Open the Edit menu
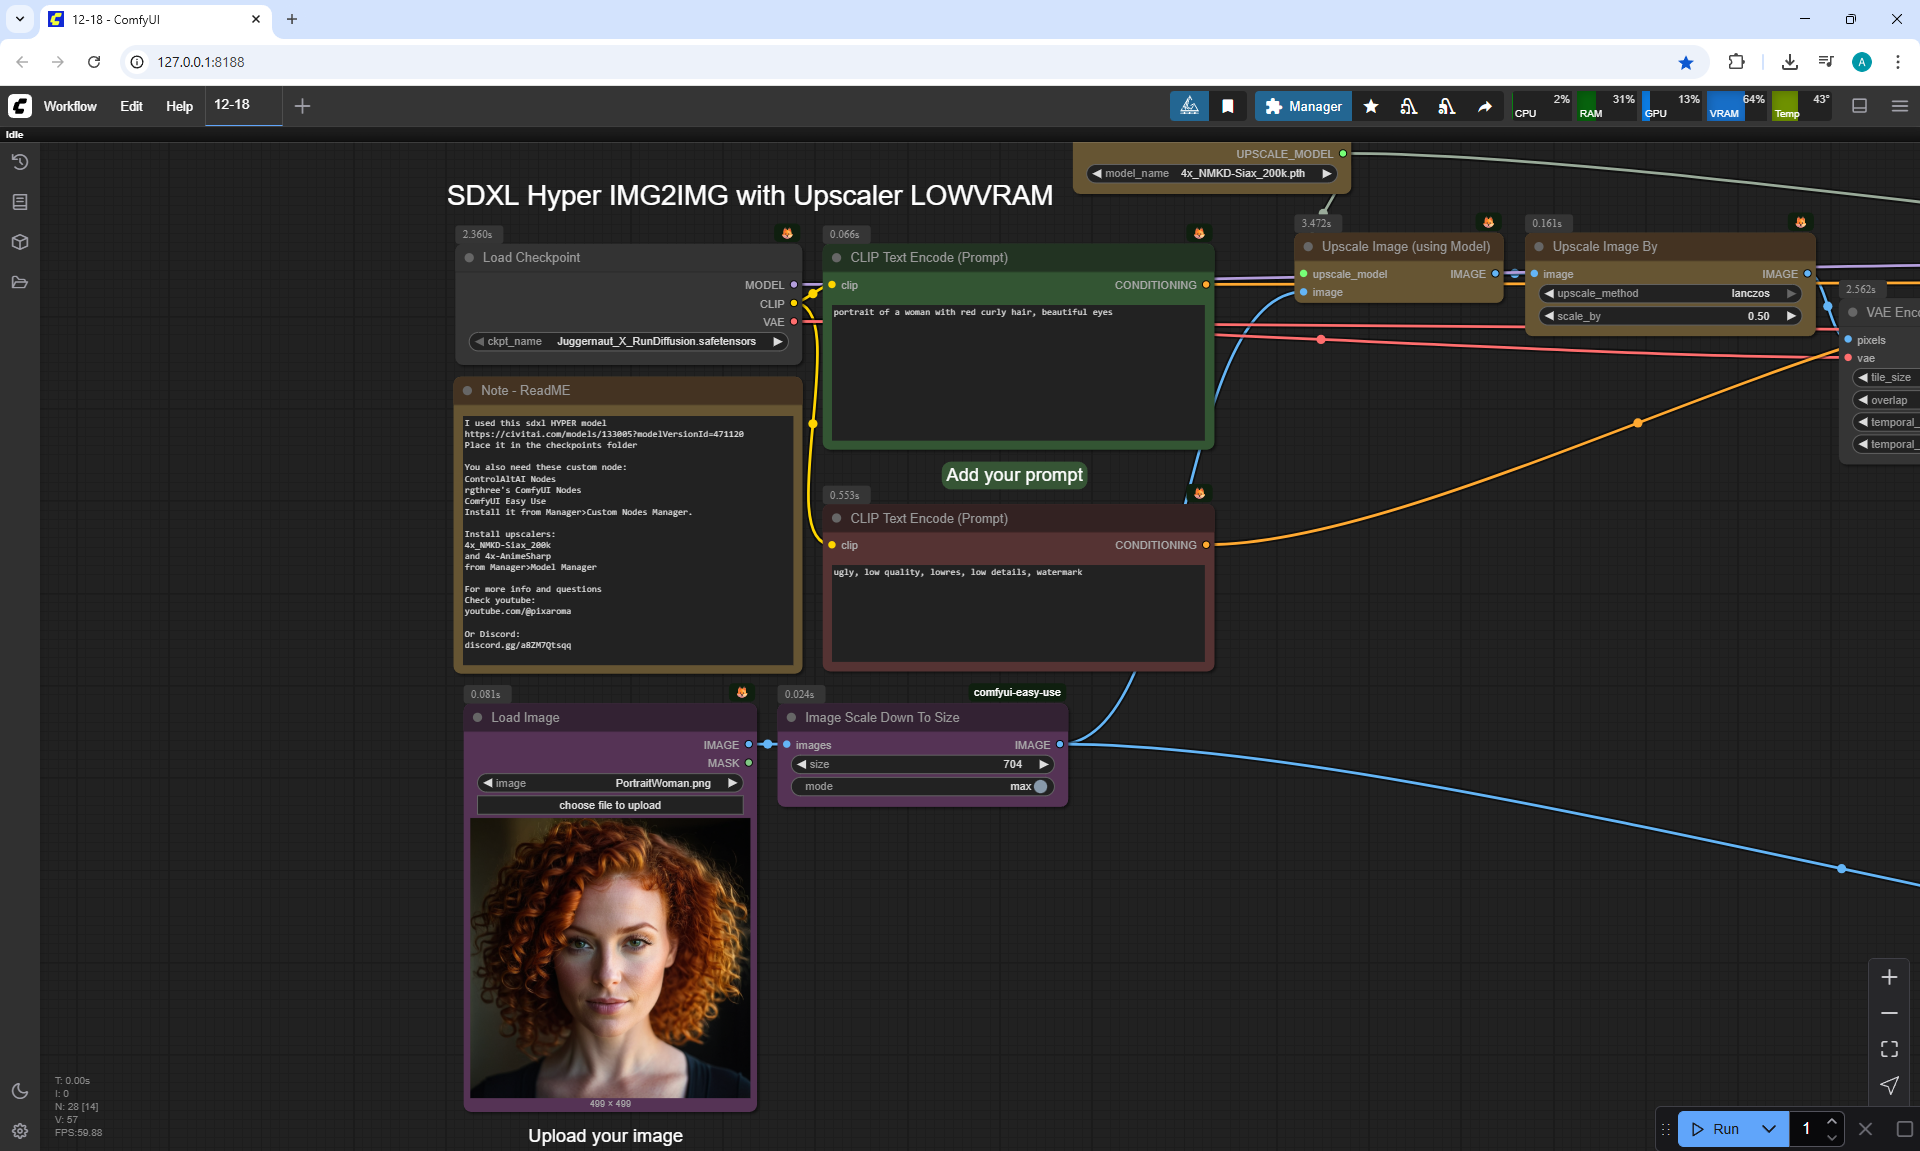The width and height of the screenshot is (1920, 1151). [x=131, y=106]
